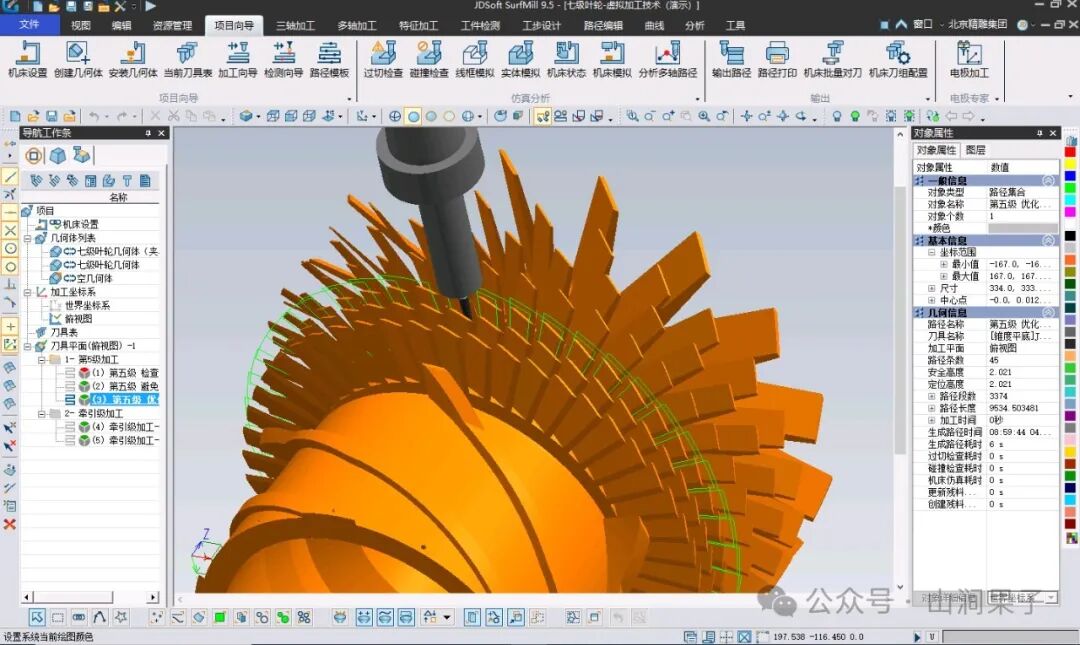Click 分析多轴路径 analyze multi-axis path
The image size is (1080, 645).
click(x=667, y=60)
